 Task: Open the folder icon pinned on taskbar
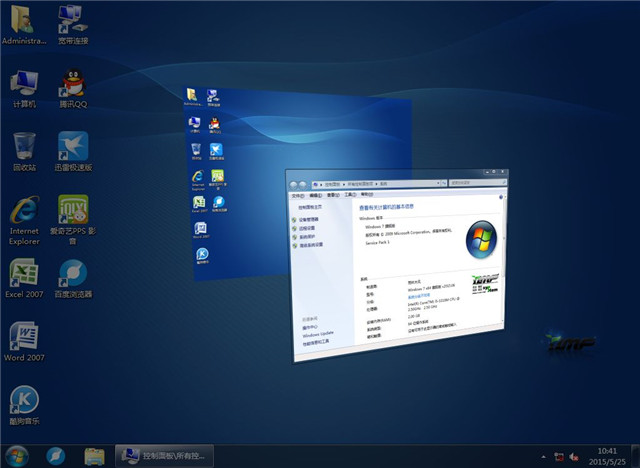[x=95, y=455]
